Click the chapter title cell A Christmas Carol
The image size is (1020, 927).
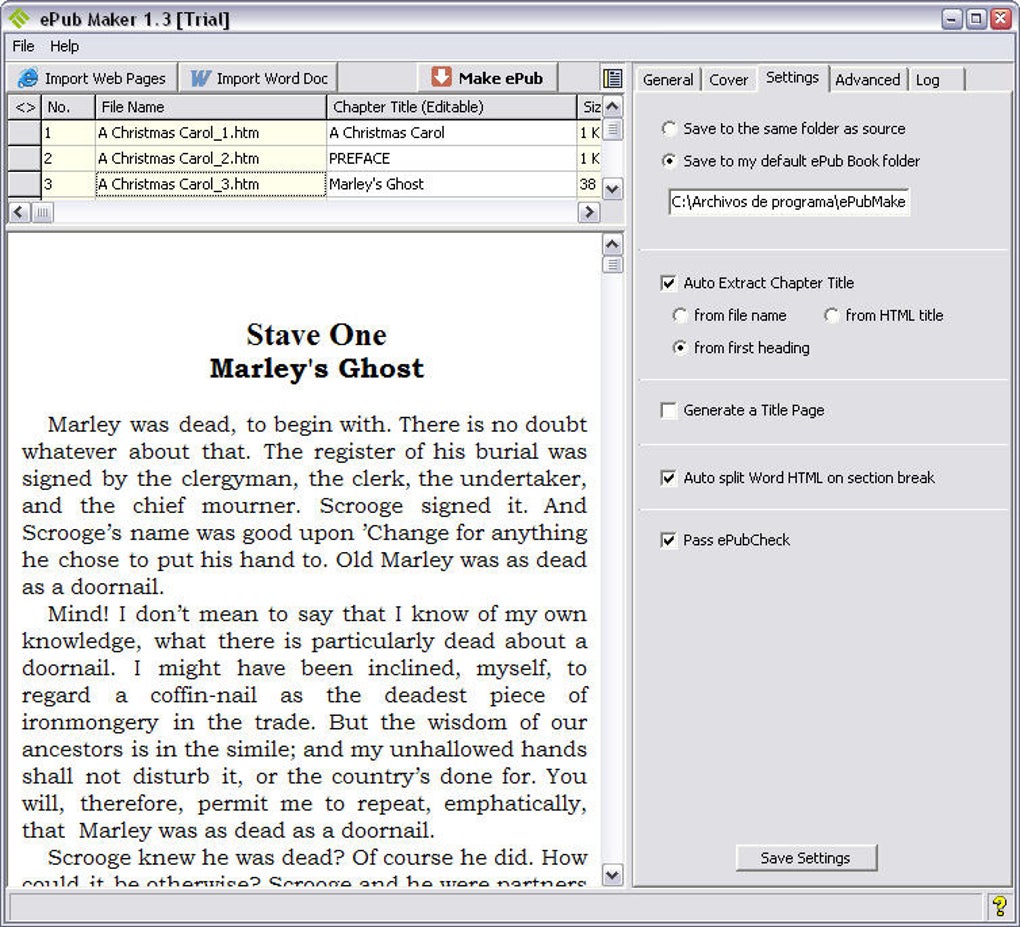(451, 133)
